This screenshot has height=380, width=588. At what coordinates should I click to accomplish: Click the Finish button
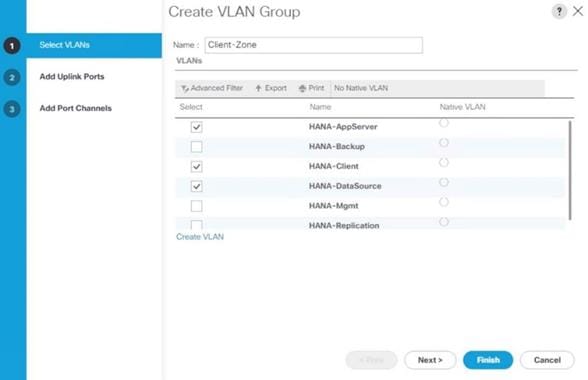488,360
